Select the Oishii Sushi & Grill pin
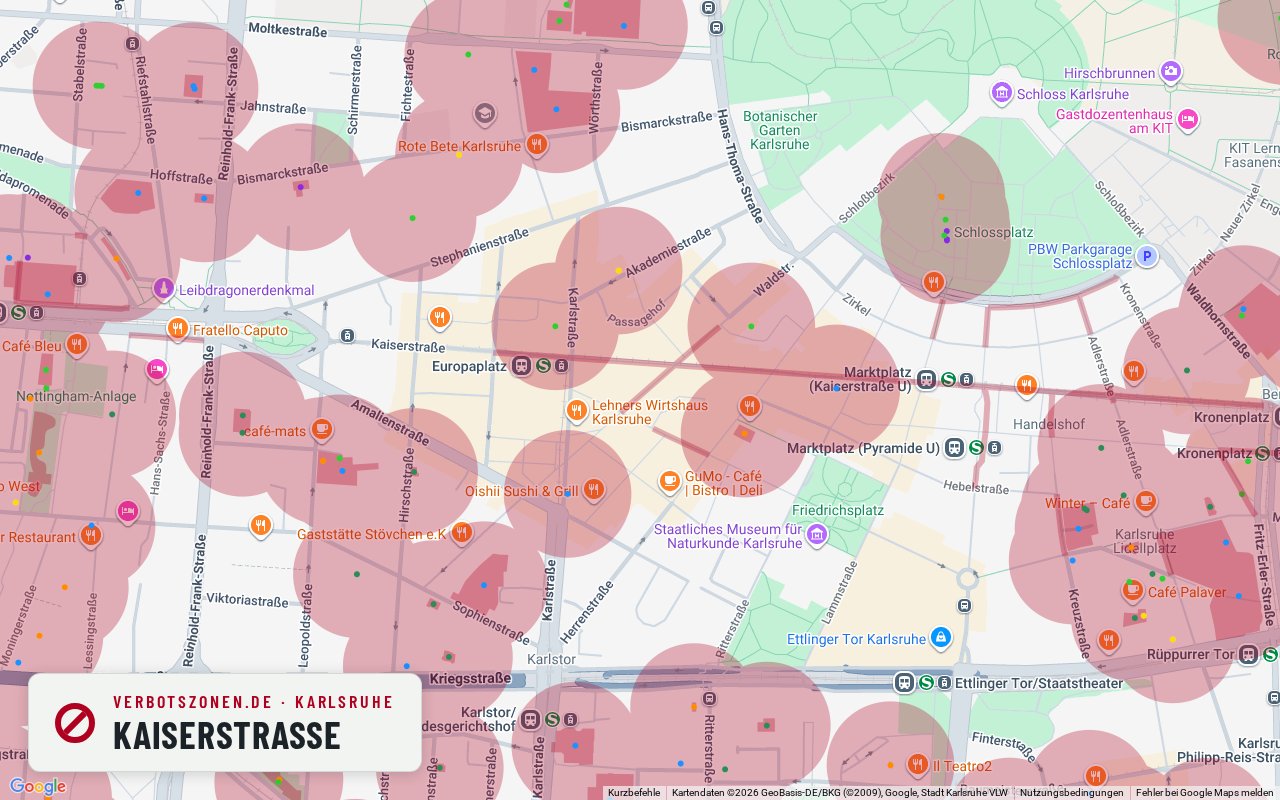Screen dimensions: 1280x800 [x=594, y=490]
